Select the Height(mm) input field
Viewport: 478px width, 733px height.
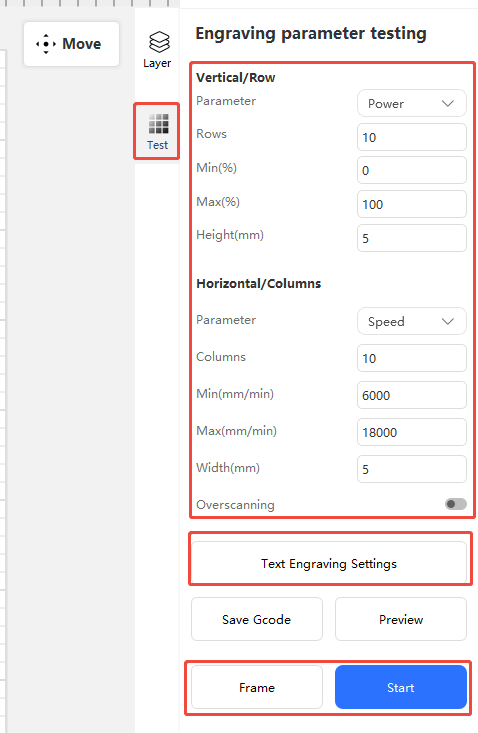point(412,238)
